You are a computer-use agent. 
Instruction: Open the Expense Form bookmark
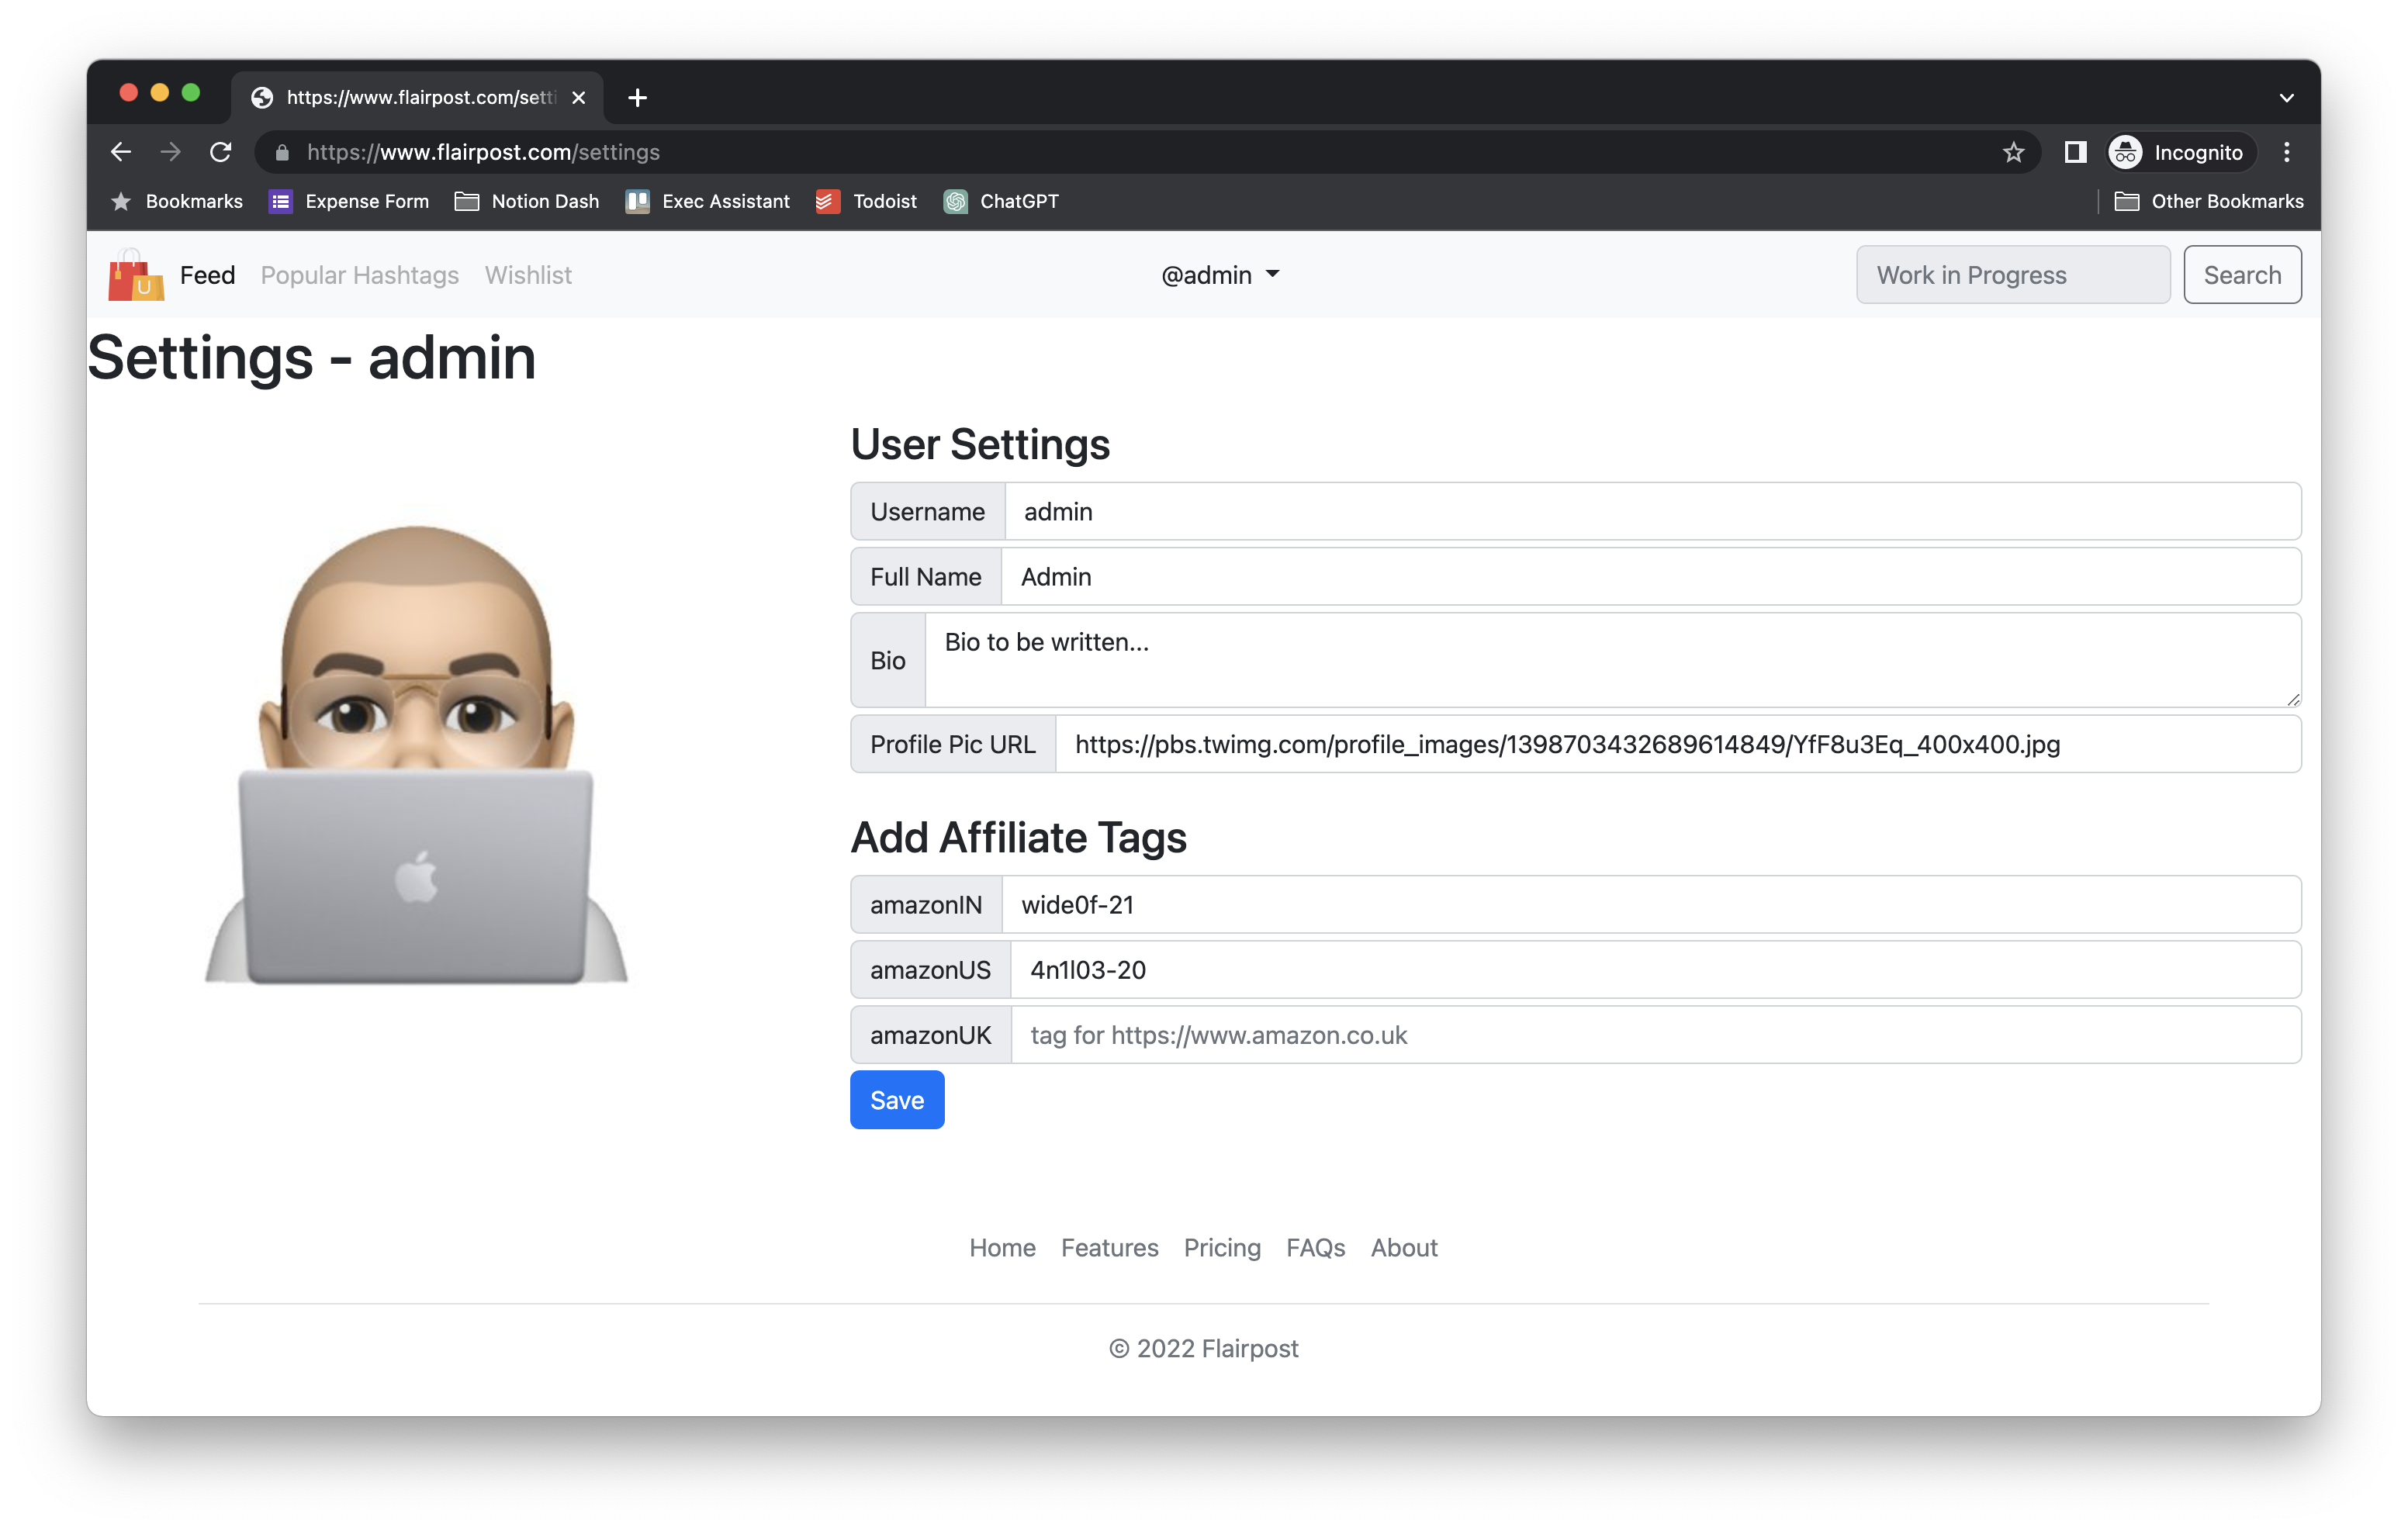click(x=349, y=201)
